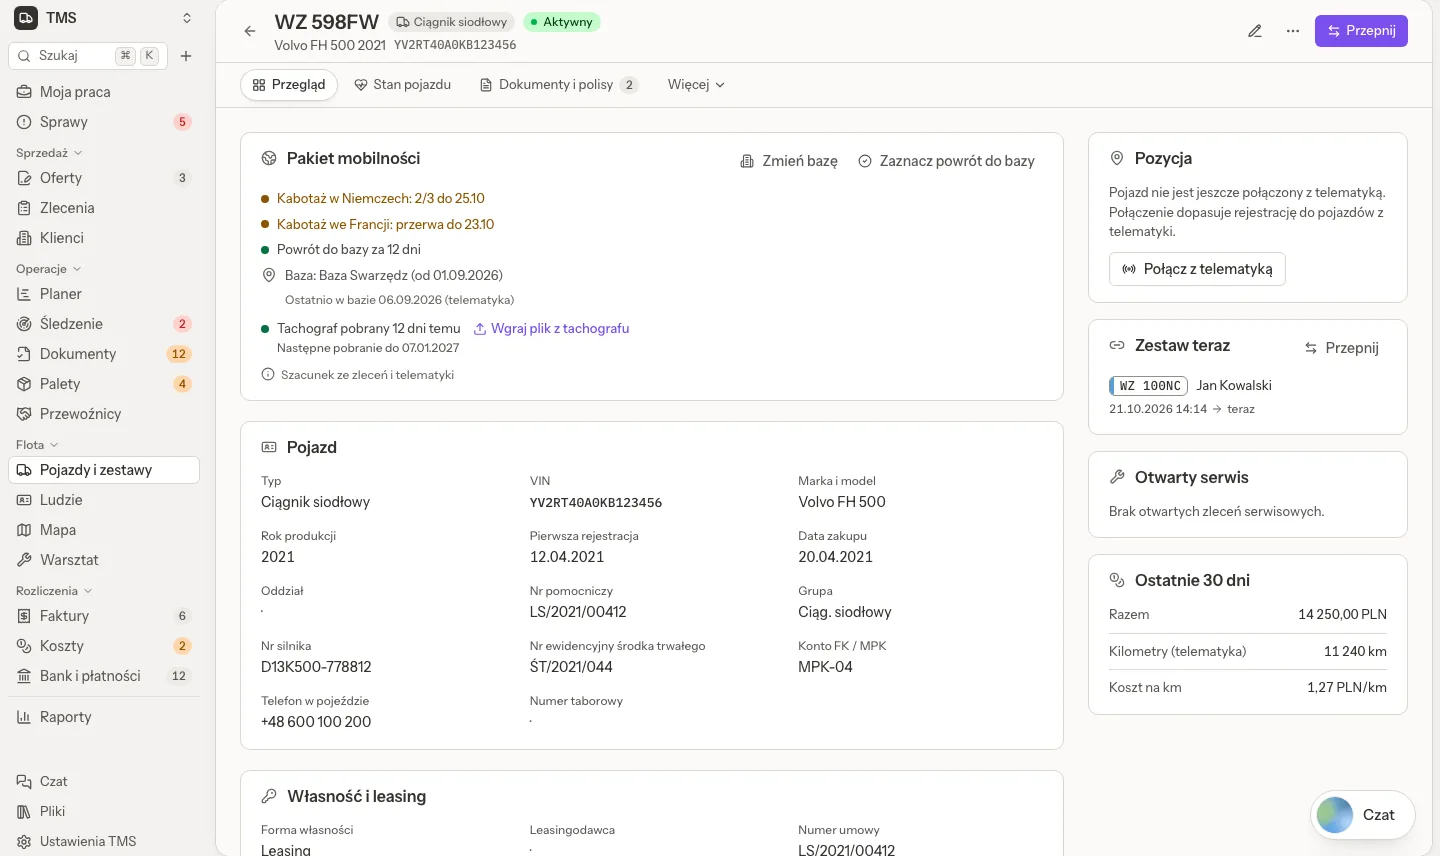The image size is (1440, 856).
Task: Select the Przegląd tab
Action: click(x=289, y=85)
